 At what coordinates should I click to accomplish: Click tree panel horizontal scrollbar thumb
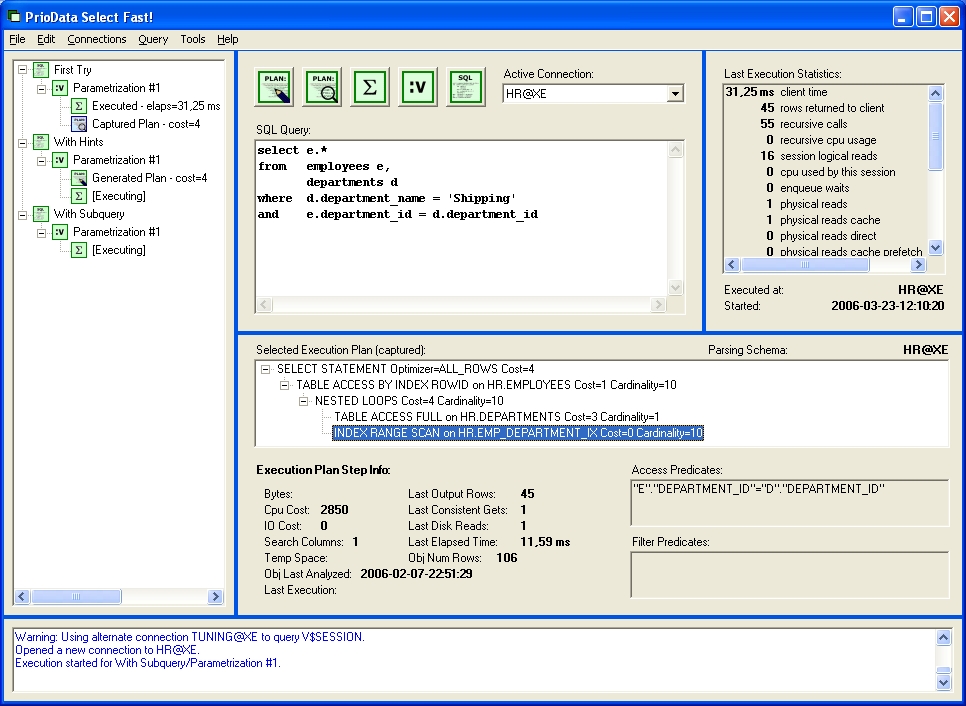[x=76, y=596]
